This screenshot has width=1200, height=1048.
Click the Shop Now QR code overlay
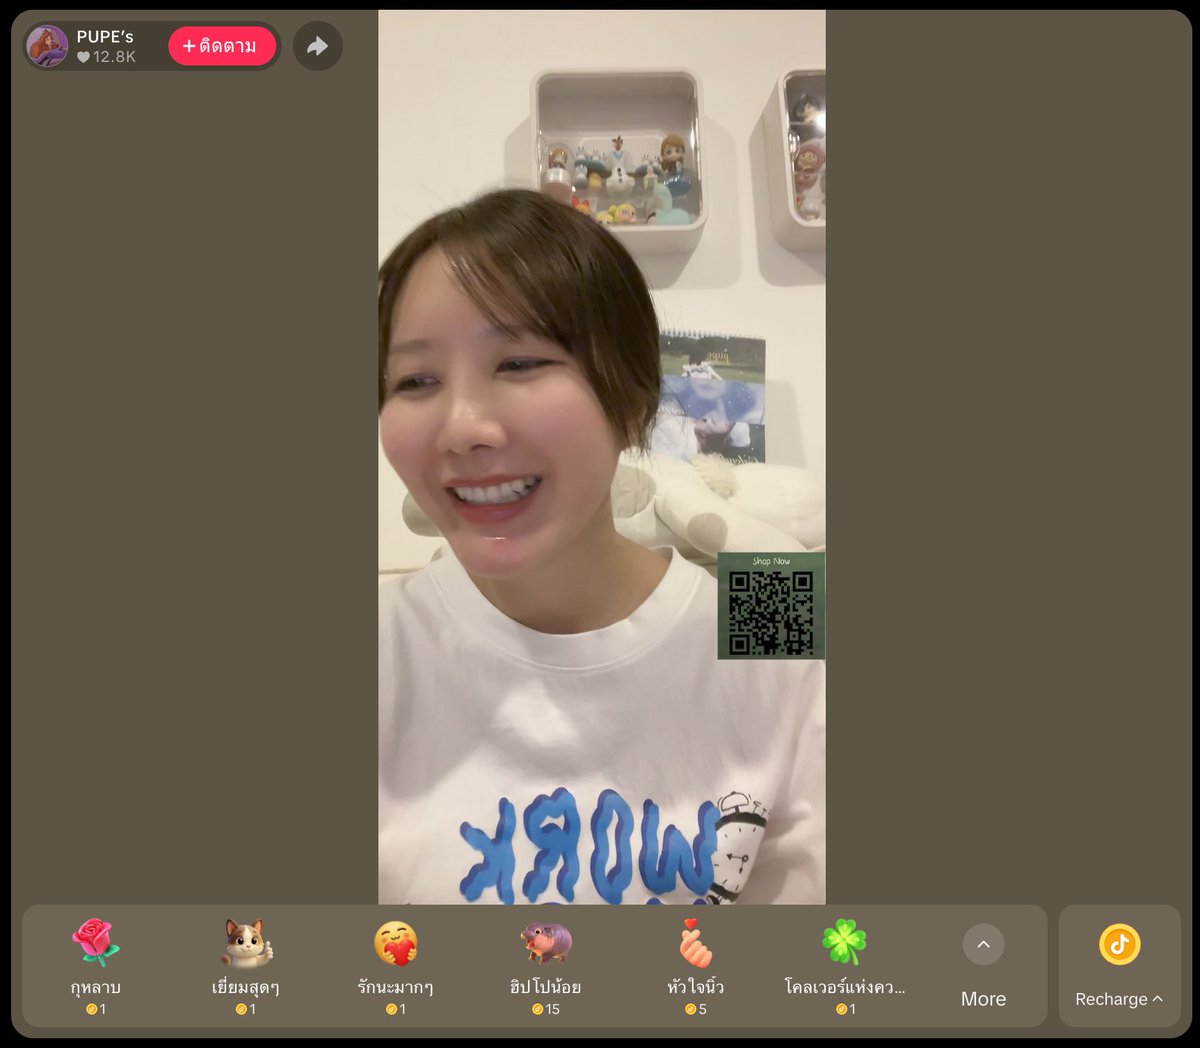tap(771, 606)
